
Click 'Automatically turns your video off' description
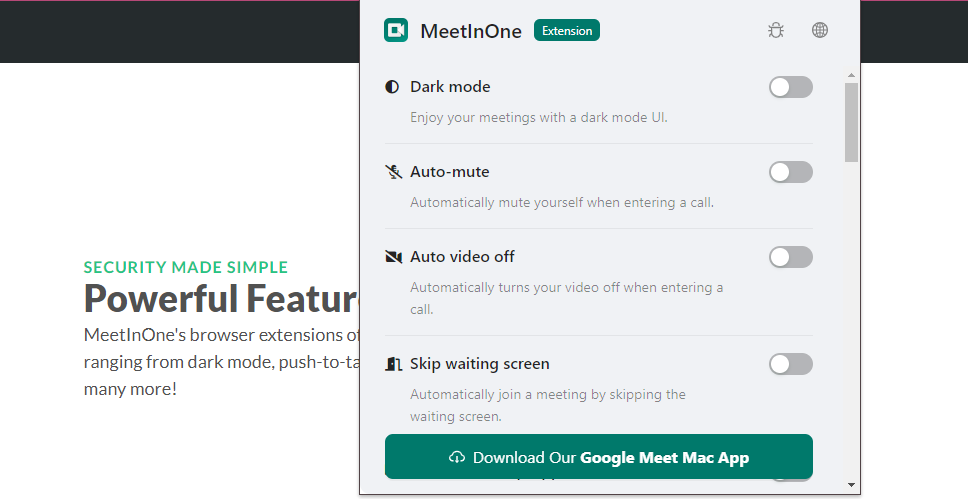[567, 298]
